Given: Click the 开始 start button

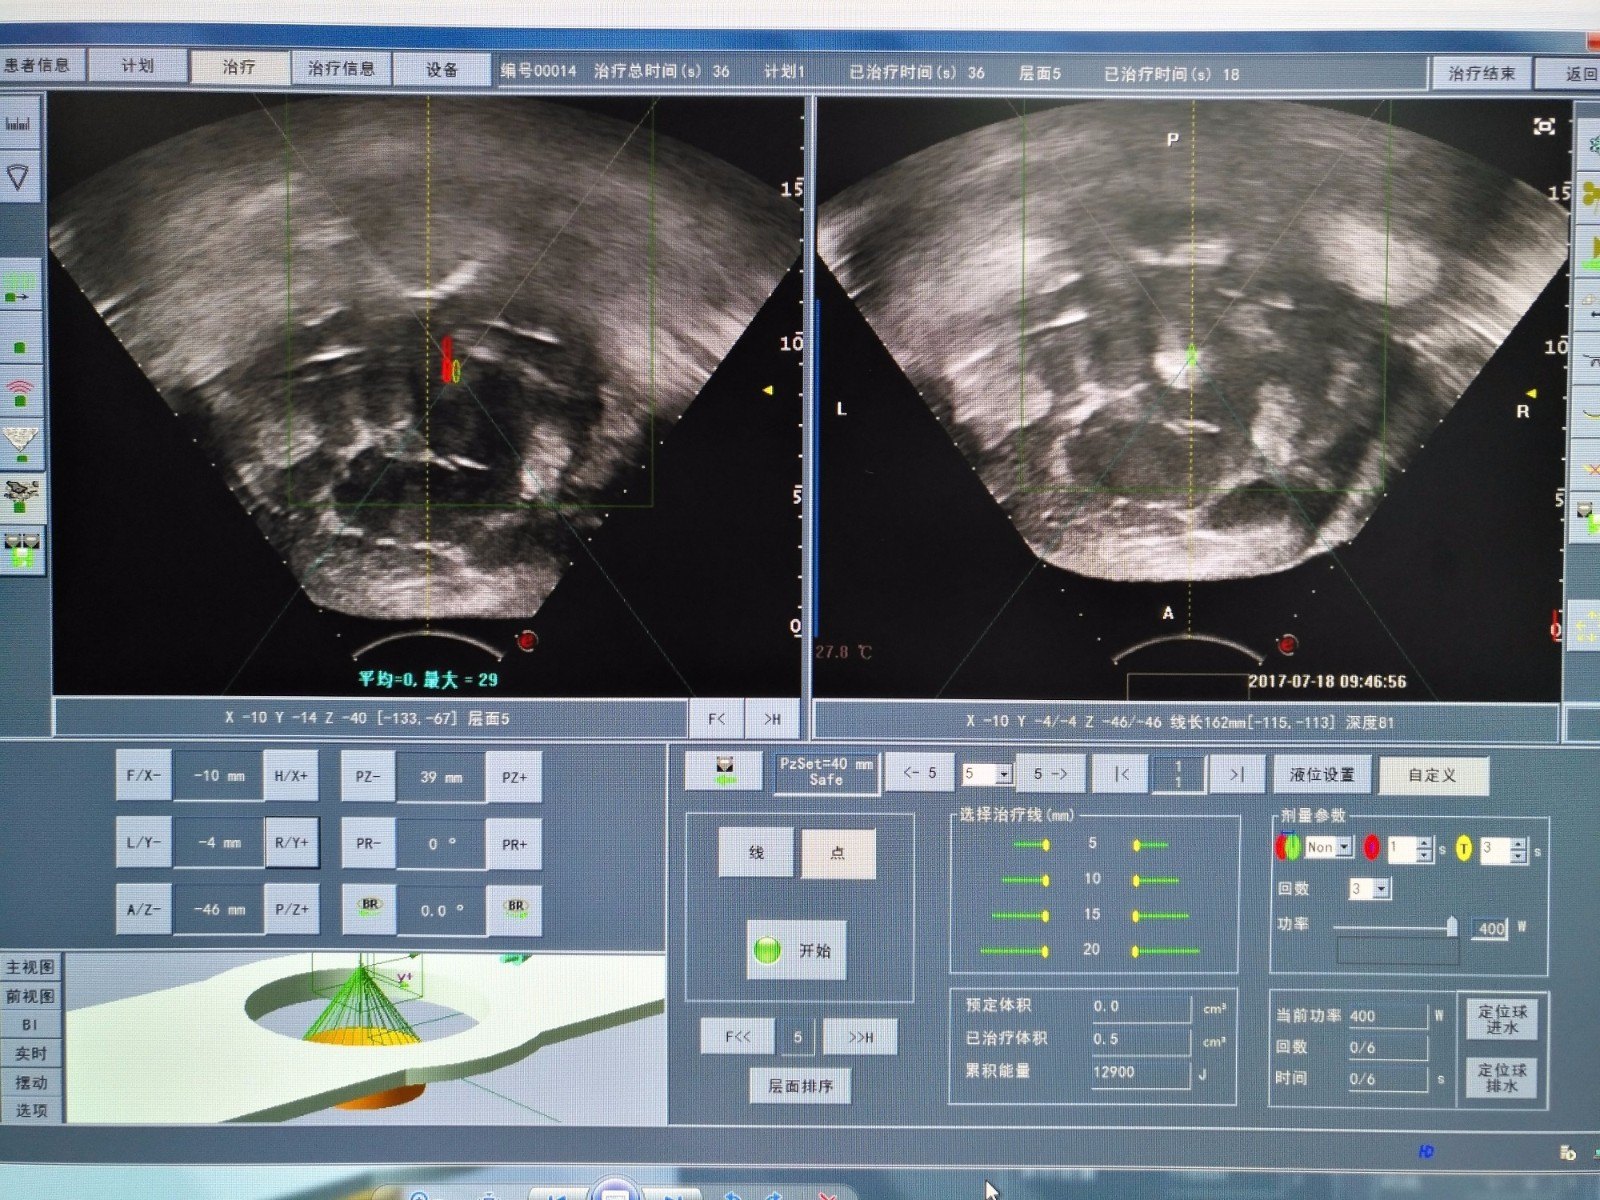Looking at the screenshot, I should pos(797,950).
